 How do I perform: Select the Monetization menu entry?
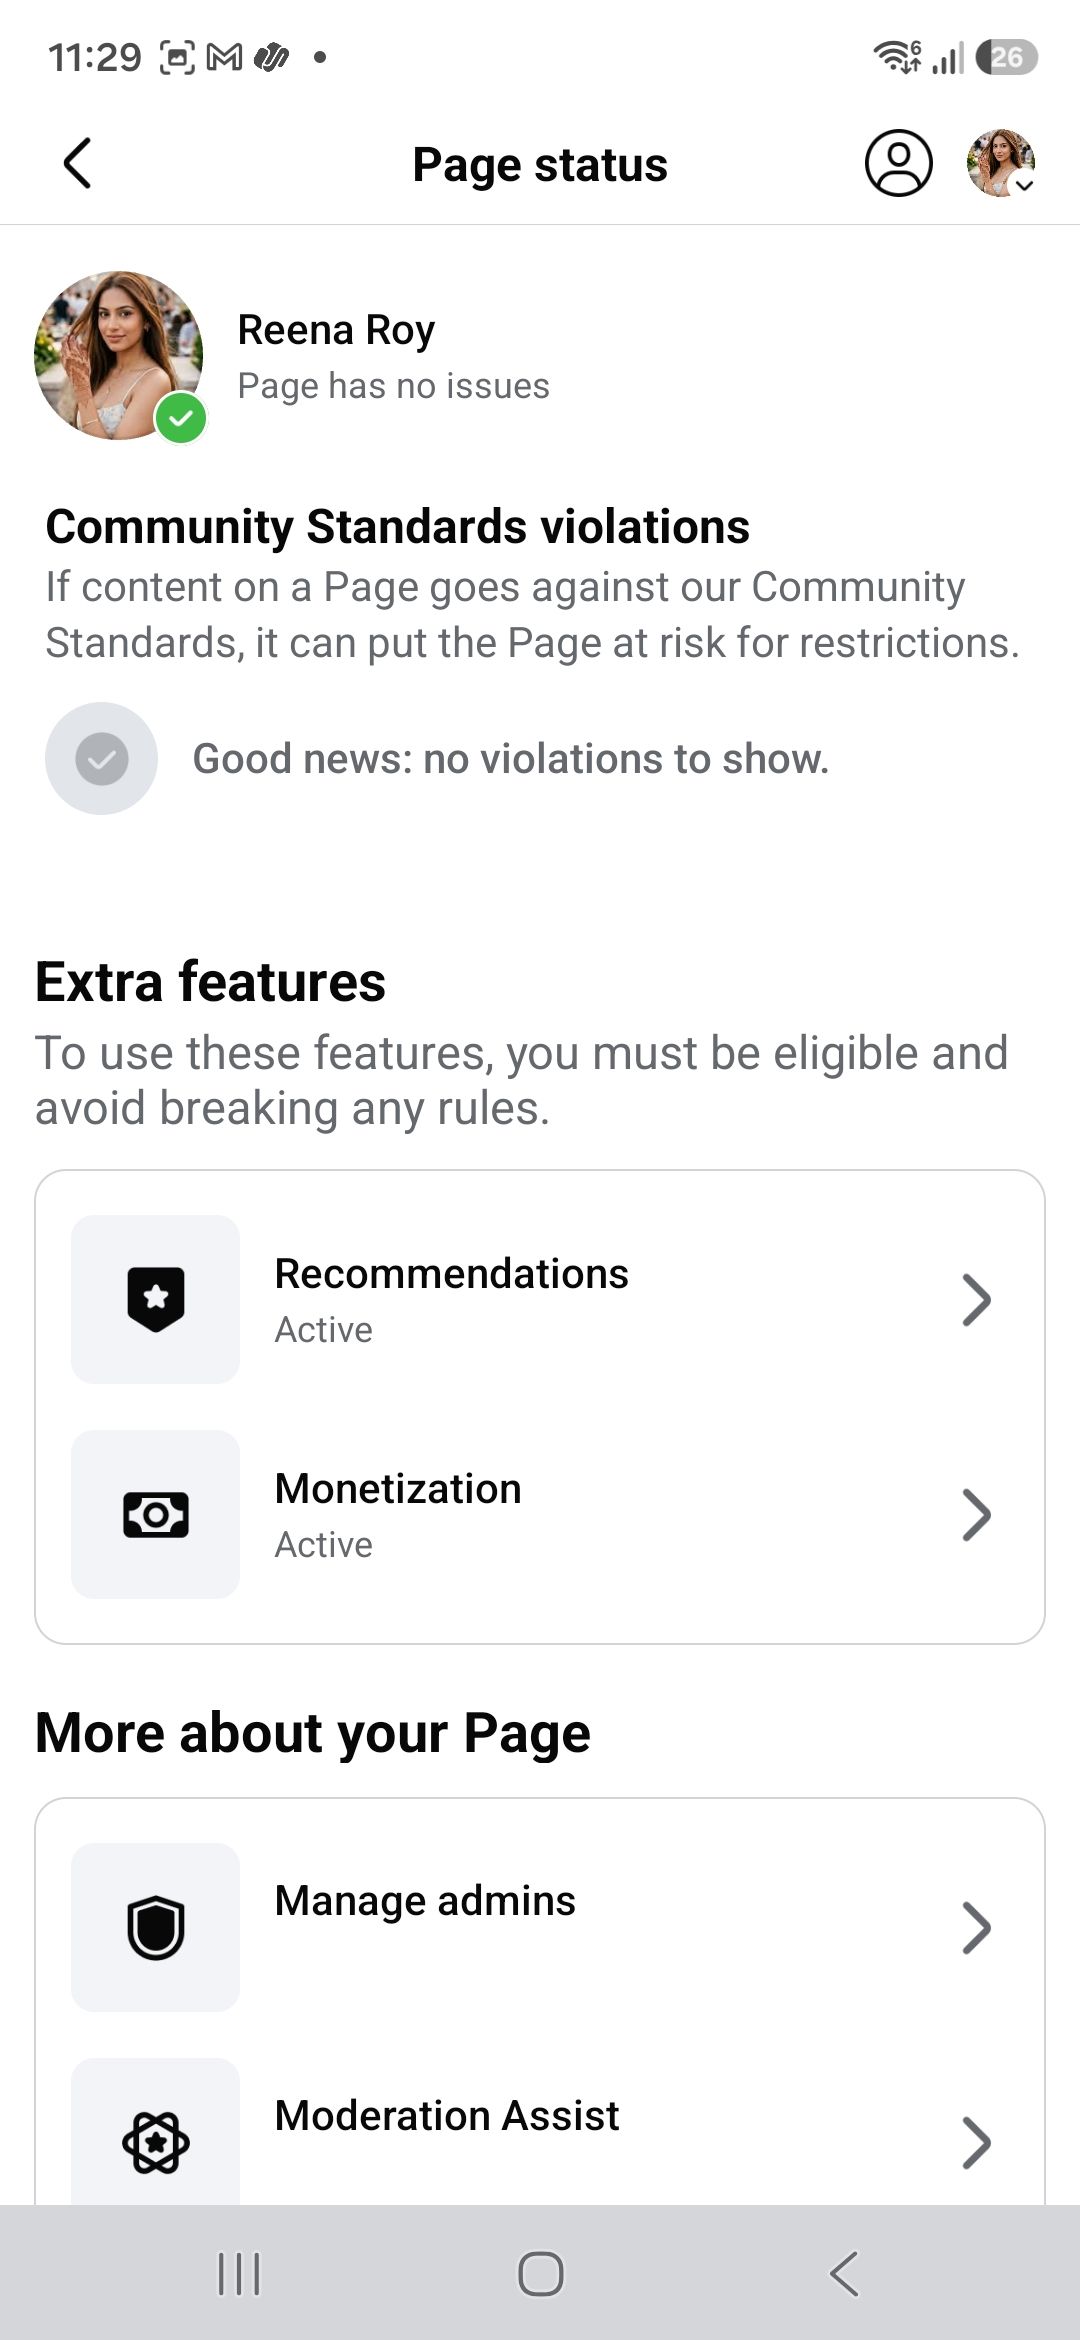[540, 1514]
